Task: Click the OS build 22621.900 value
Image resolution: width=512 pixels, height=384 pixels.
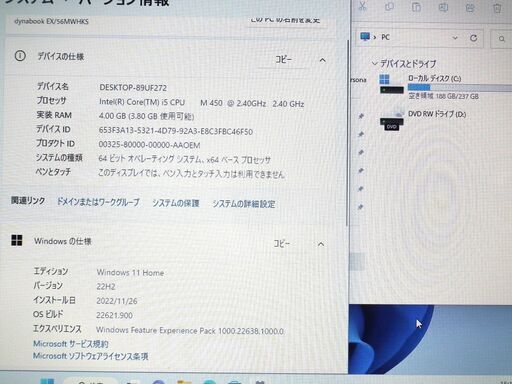Action: pyautogui.click(x=114, y=315)
